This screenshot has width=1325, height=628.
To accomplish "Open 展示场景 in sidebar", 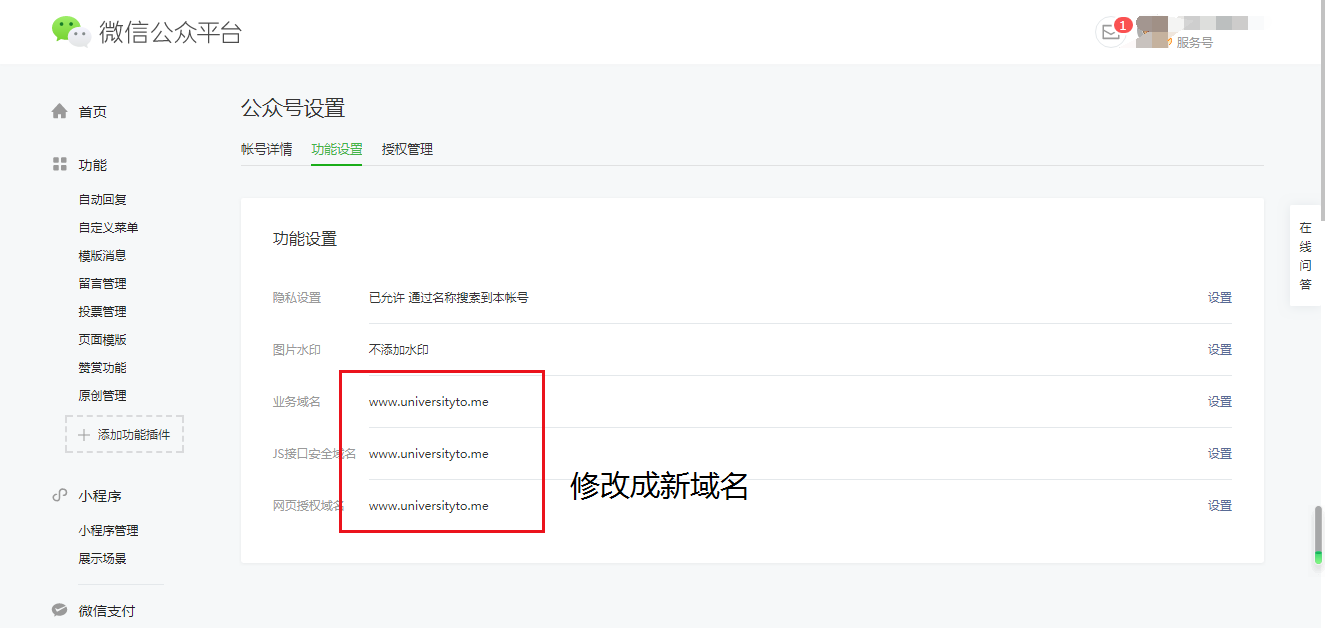I will click(103, 559).
